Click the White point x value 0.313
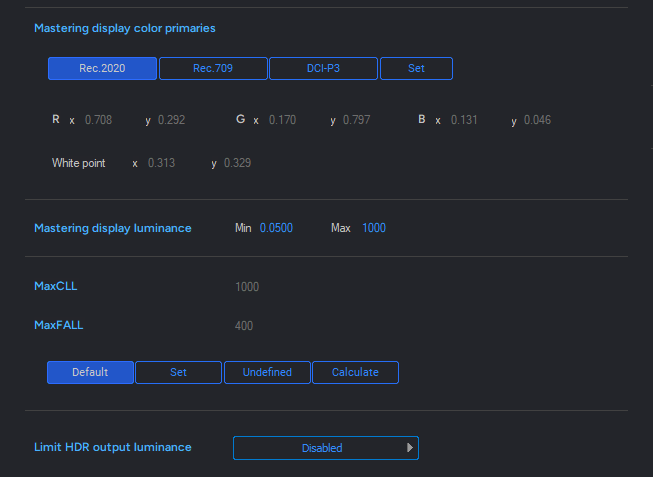 (x=161, y=163)
